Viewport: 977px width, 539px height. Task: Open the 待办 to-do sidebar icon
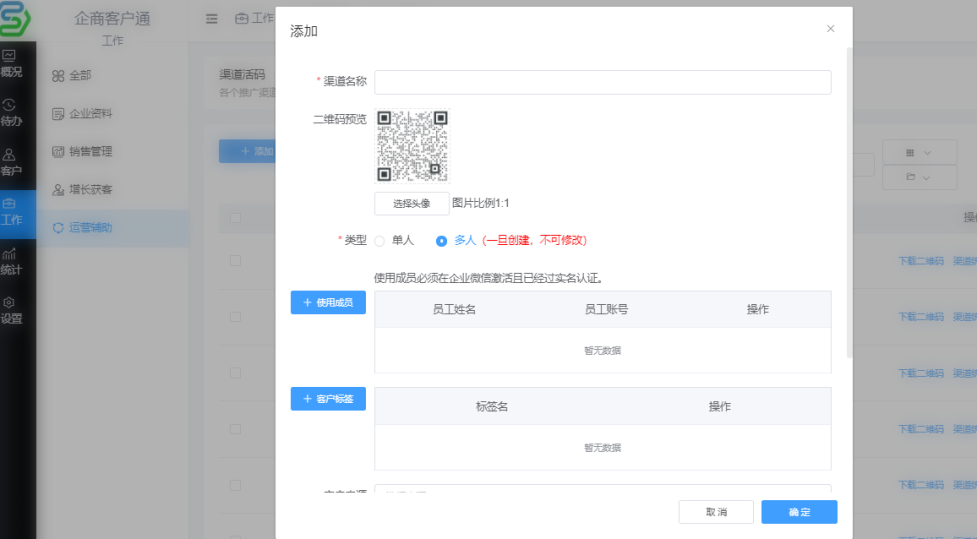click(11, 113)
